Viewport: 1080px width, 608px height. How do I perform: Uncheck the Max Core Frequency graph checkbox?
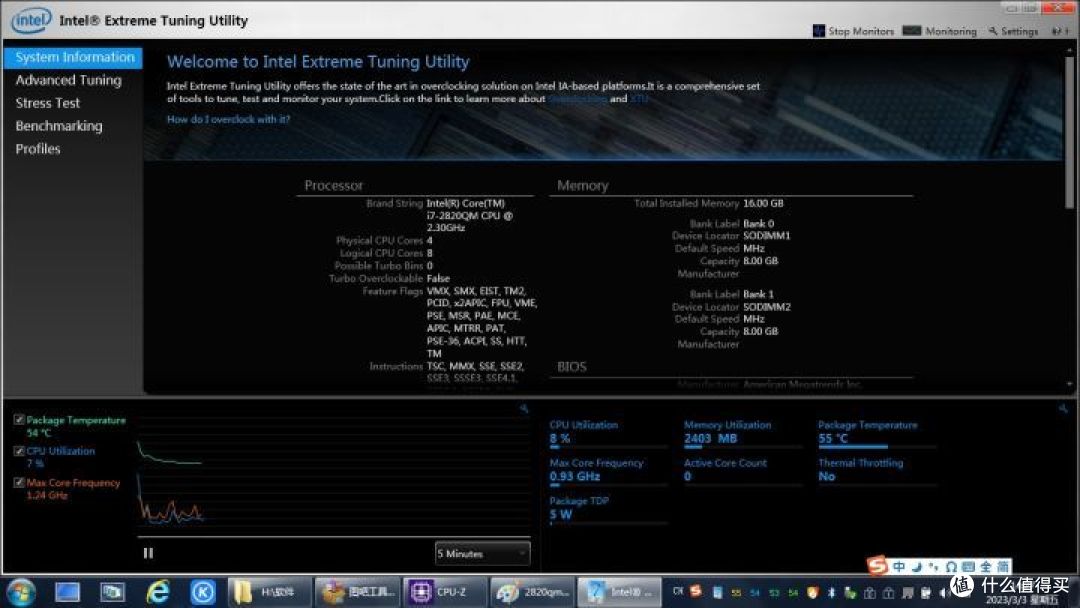point(19,482)
